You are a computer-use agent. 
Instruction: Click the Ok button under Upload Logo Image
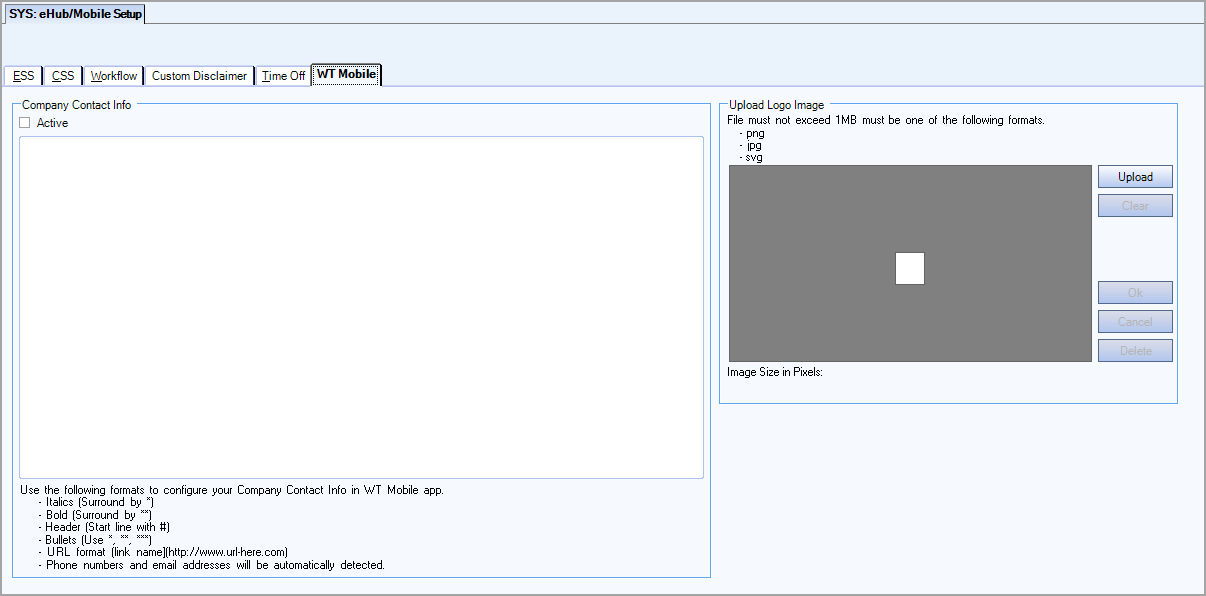[1135, 292]
